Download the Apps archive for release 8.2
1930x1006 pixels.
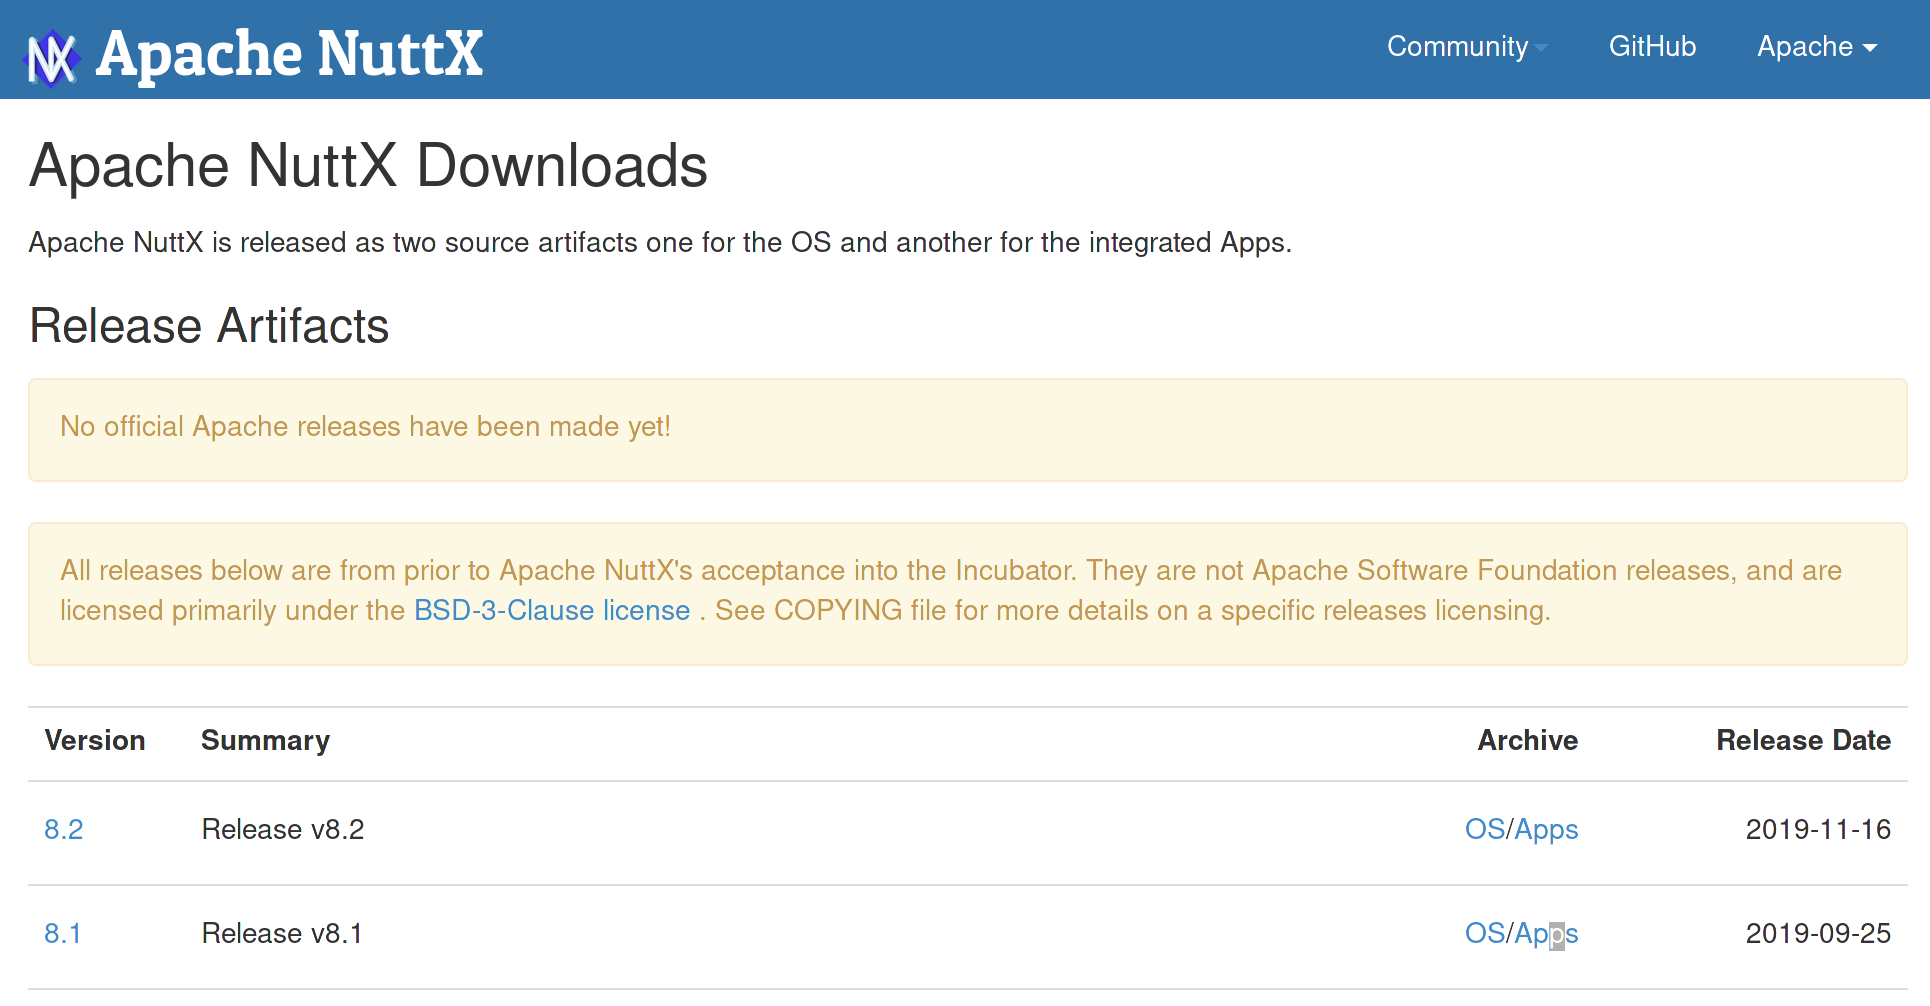1546,829
